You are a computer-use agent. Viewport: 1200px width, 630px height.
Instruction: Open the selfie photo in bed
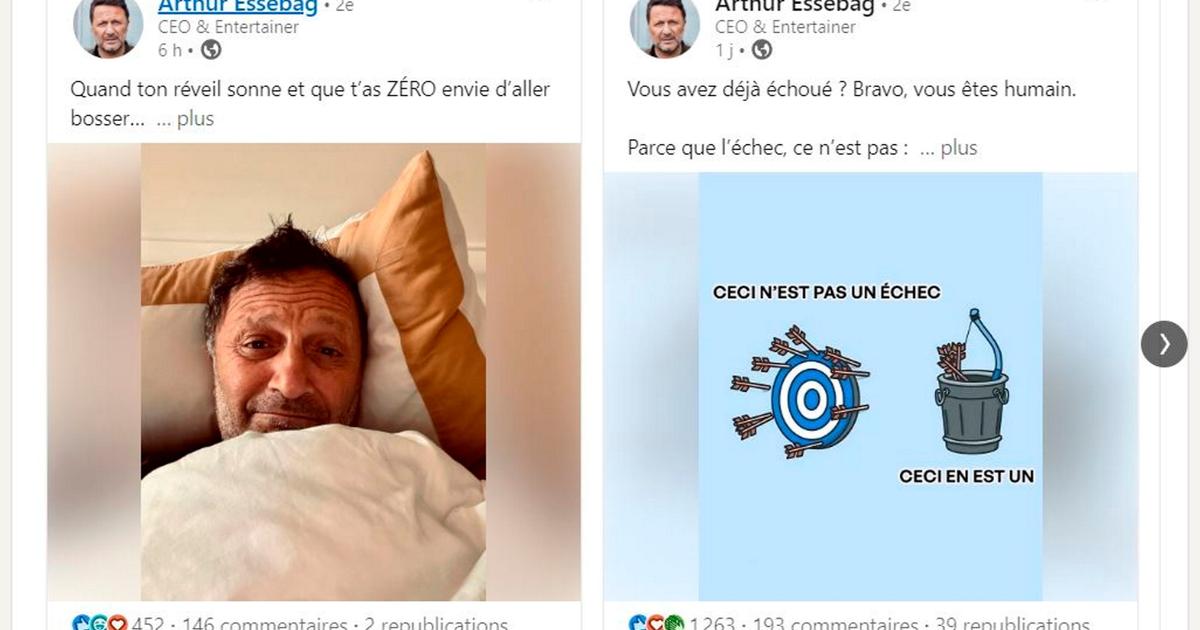click(314, 372)
